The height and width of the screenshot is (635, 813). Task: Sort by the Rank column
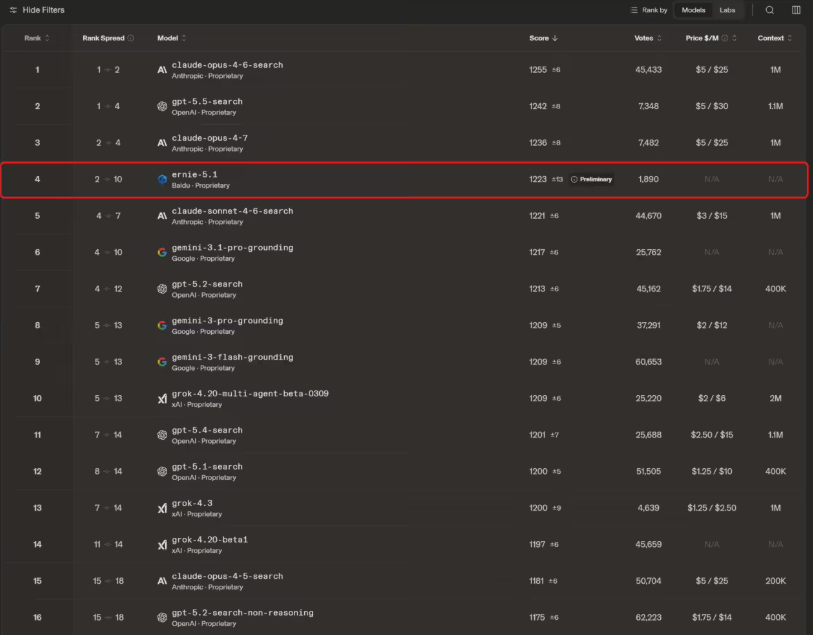click(x=36, y=38)
